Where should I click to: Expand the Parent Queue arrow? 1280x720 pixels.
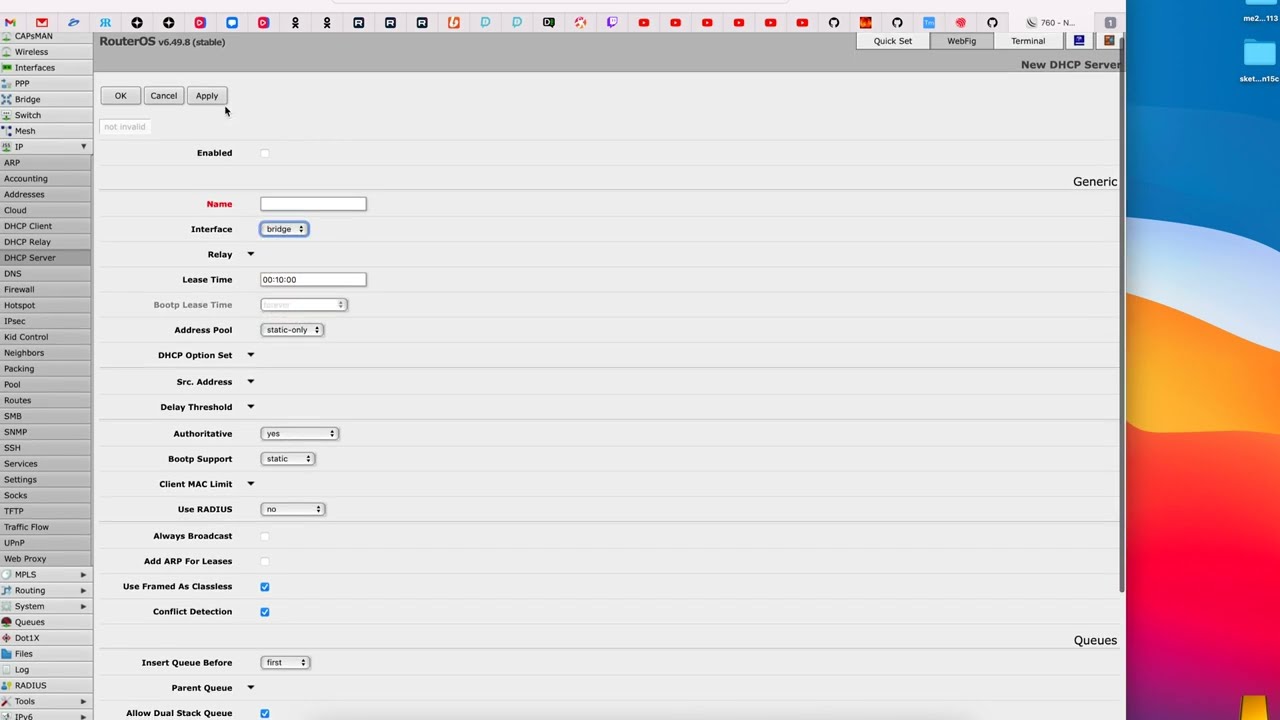tap(251, 688)
